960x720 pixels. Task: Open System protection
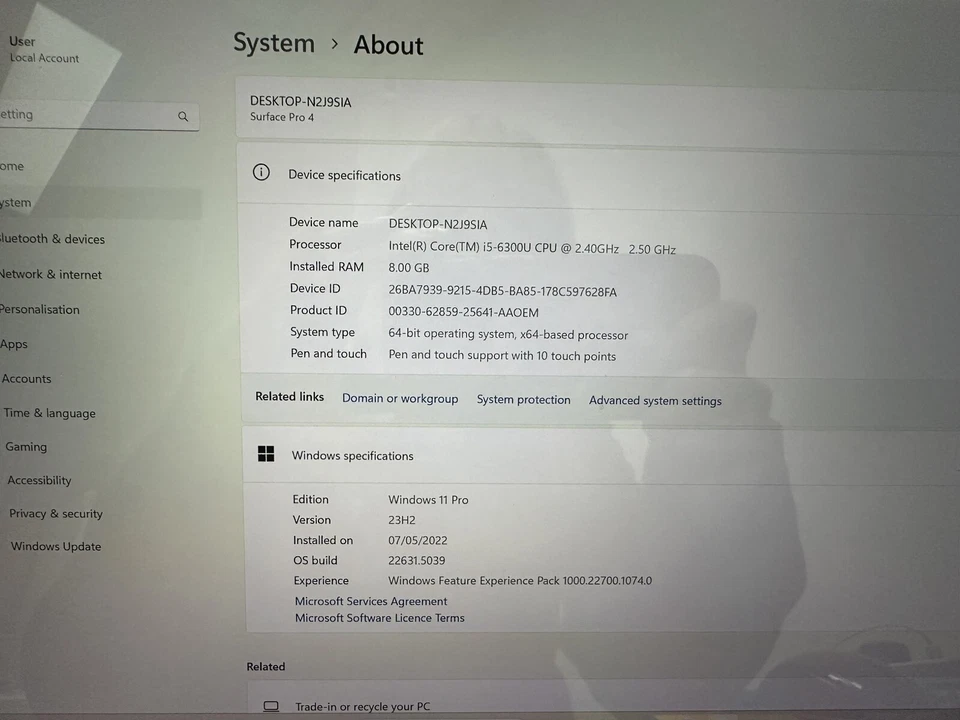(x=523, y=399)
